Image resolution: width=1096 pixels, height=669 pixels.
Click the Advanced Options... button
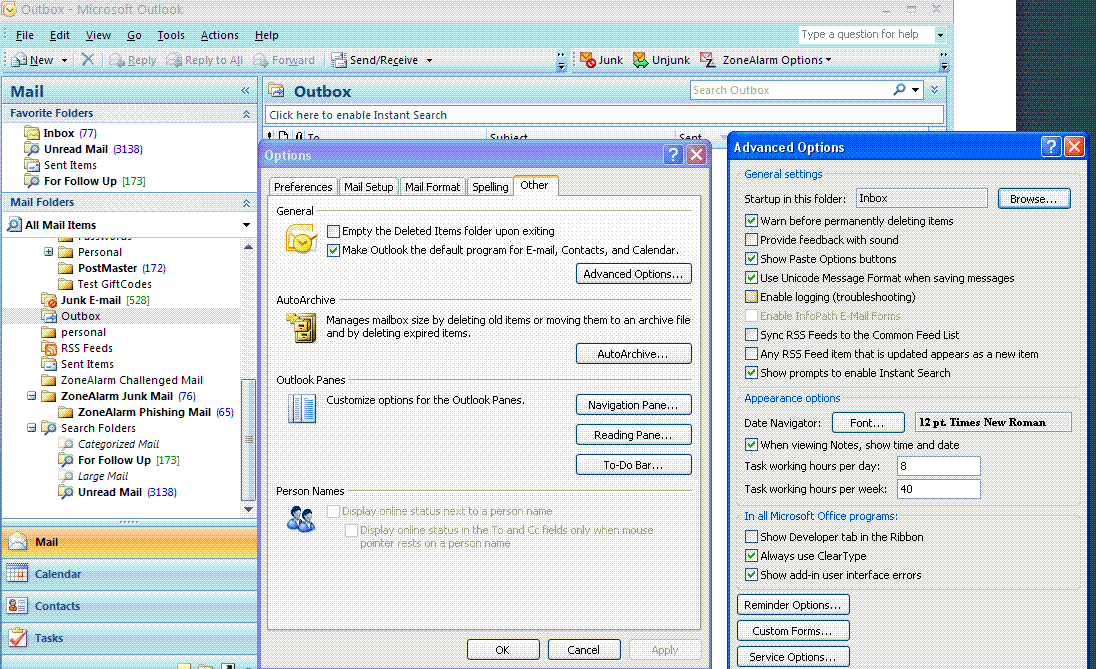(x=633, y=274)
